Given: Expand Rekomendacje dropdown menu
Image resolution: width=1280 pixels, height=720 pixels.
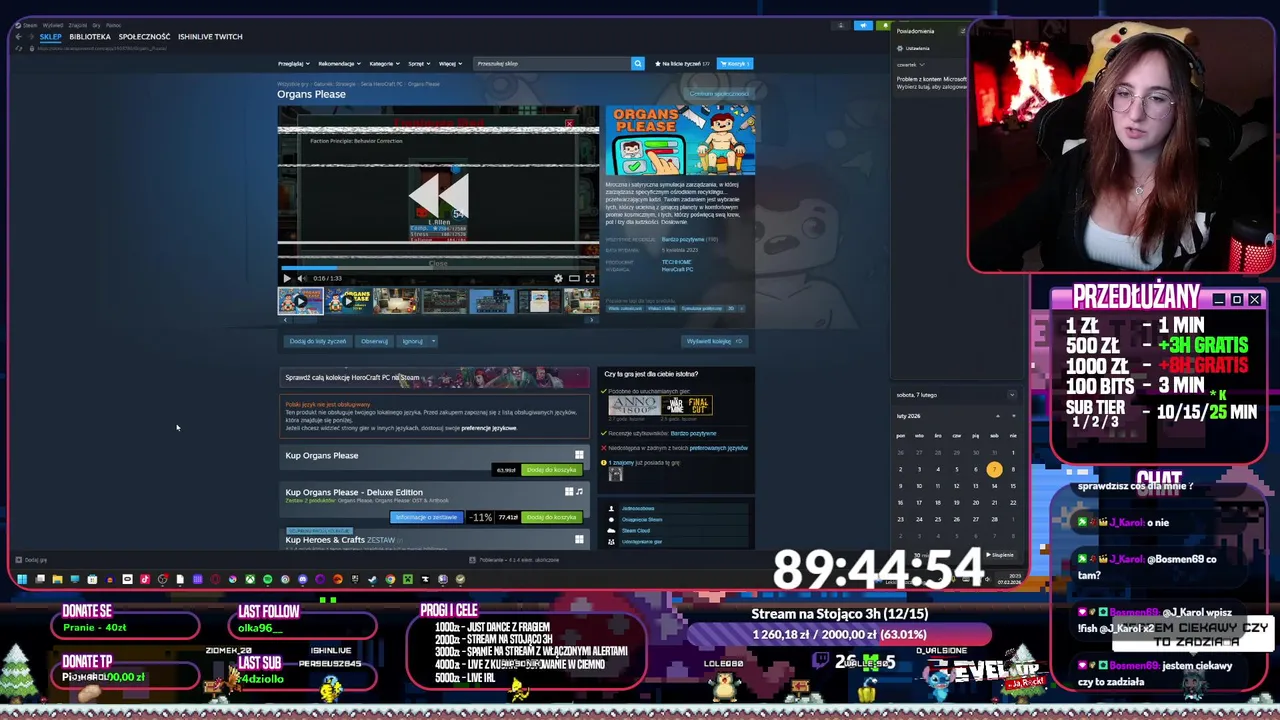Looking at the screenshot, I should [x=338, y=63].
